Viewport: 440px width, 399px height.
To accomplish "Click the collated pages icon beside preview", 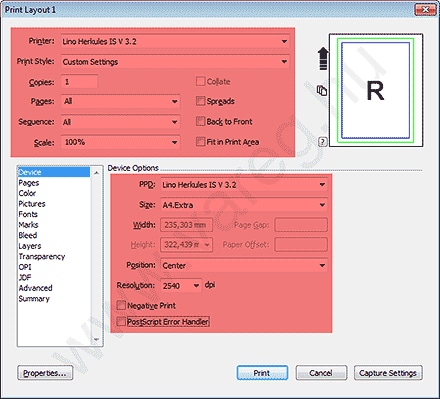I will point(322,90).
